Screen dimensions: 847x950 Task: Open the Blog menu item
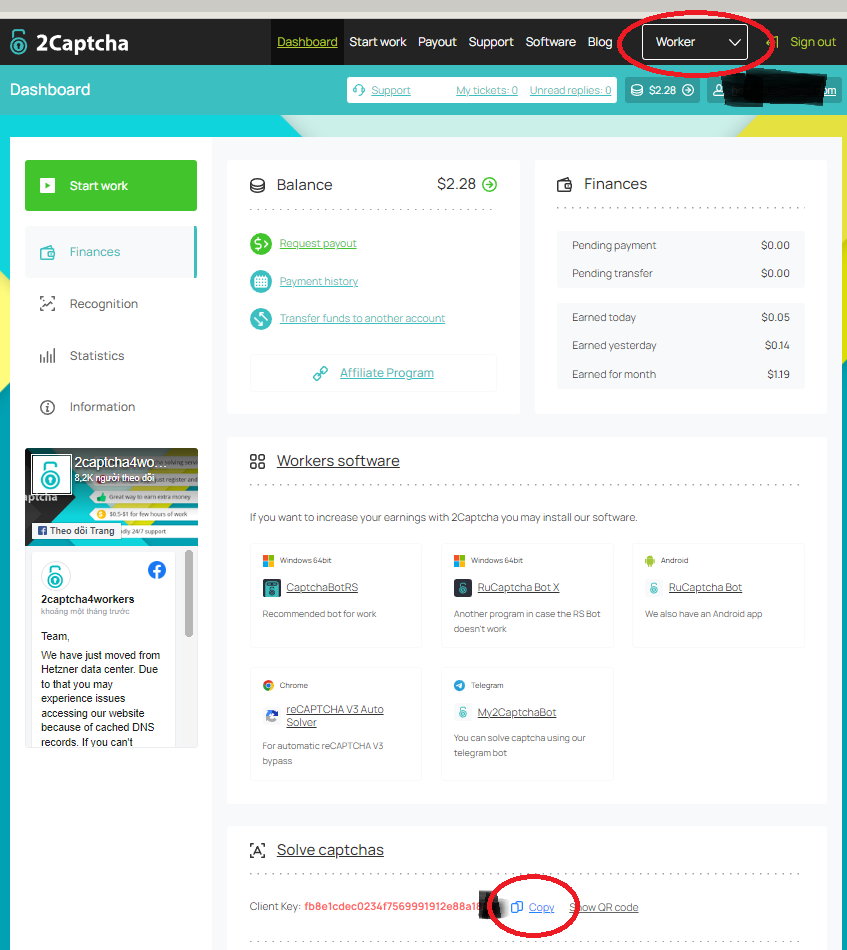click(600, 42)
